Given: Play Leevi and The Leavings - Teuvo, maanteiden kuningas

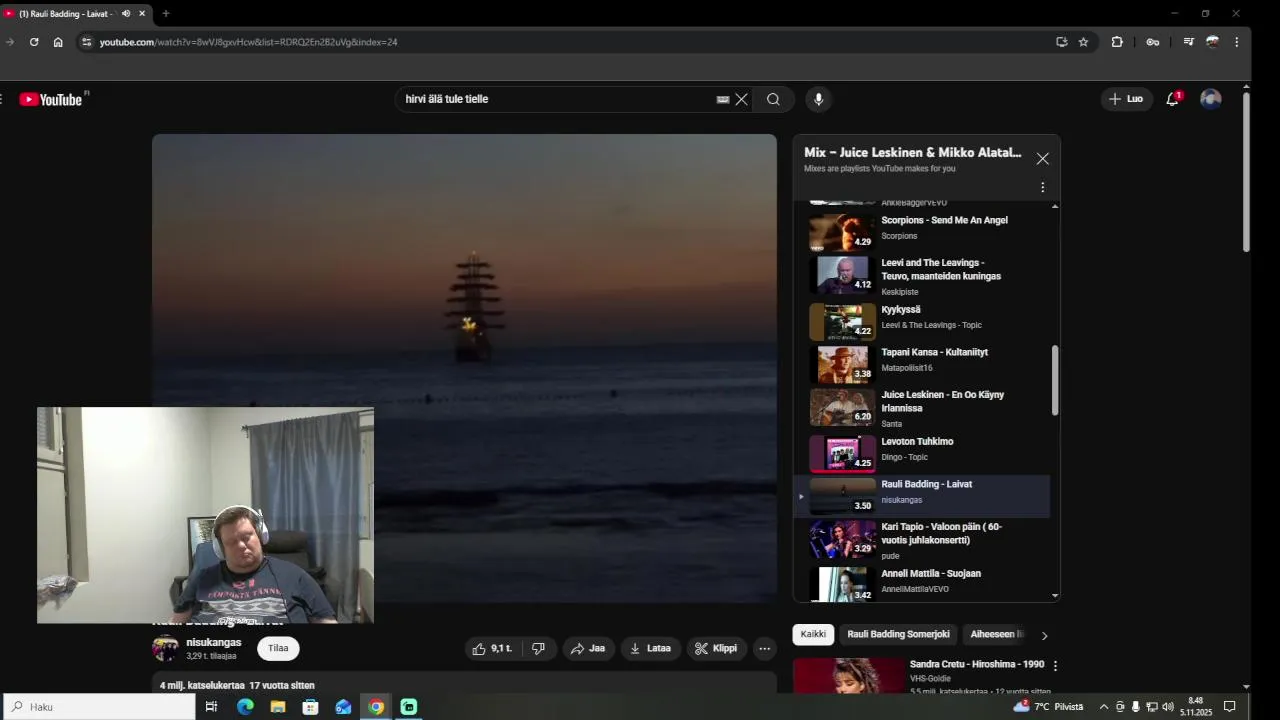Looking at the screenshot, I should click(921, 276).
